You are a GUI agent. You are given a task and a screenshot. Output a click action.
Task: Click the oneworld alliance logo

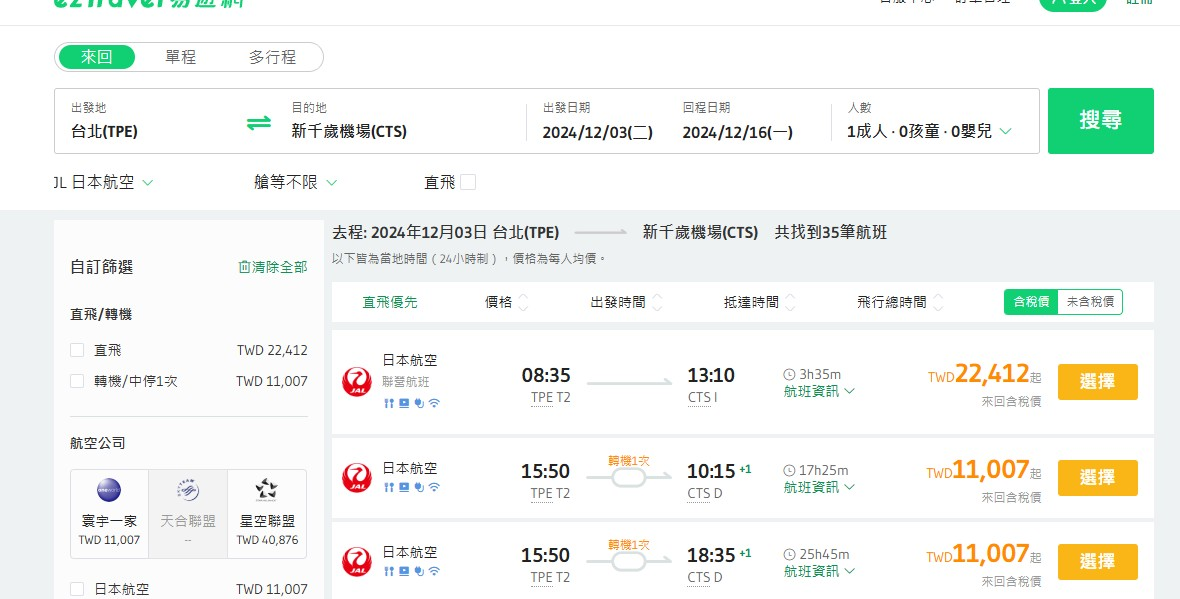[x=109, y=490]
